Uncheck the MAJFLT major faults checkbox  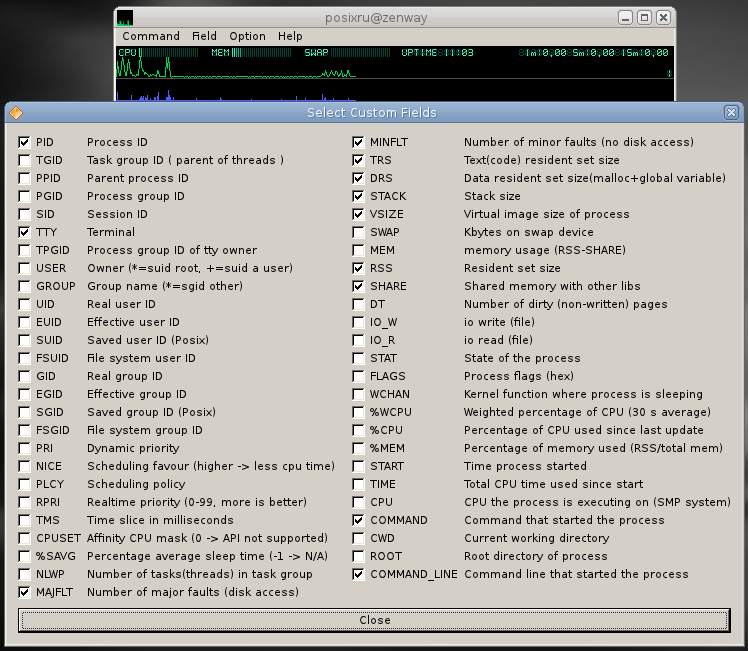click(x=24, y=592)
